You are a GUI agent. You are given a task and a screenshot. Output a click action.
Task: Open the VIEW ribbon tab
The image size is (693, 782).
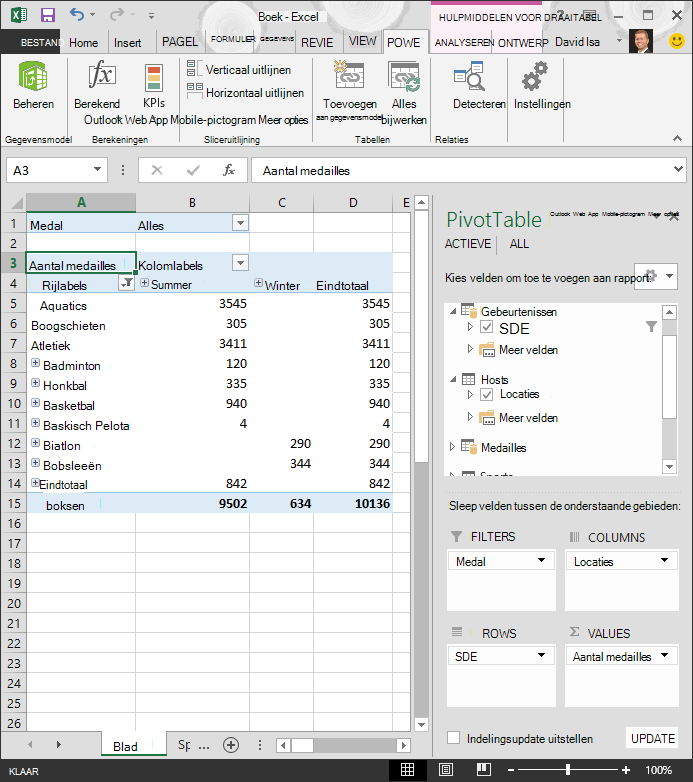[362, 41]
